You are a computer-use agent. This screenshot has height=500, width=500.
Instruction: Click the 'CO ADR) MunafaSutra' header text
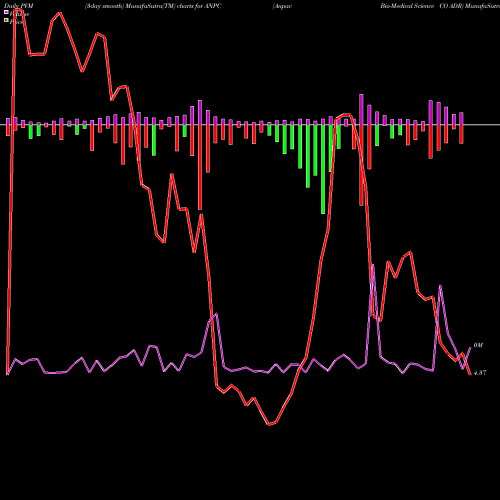470,6
